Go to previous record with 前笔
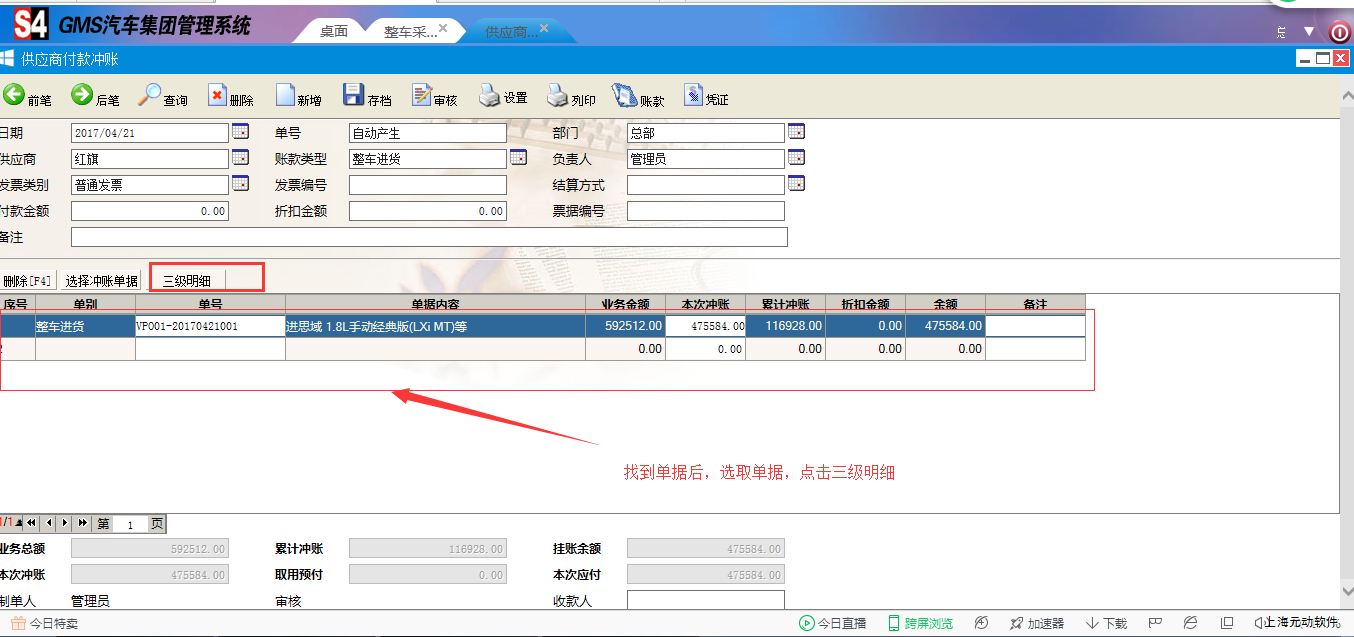 coord(14,96)
